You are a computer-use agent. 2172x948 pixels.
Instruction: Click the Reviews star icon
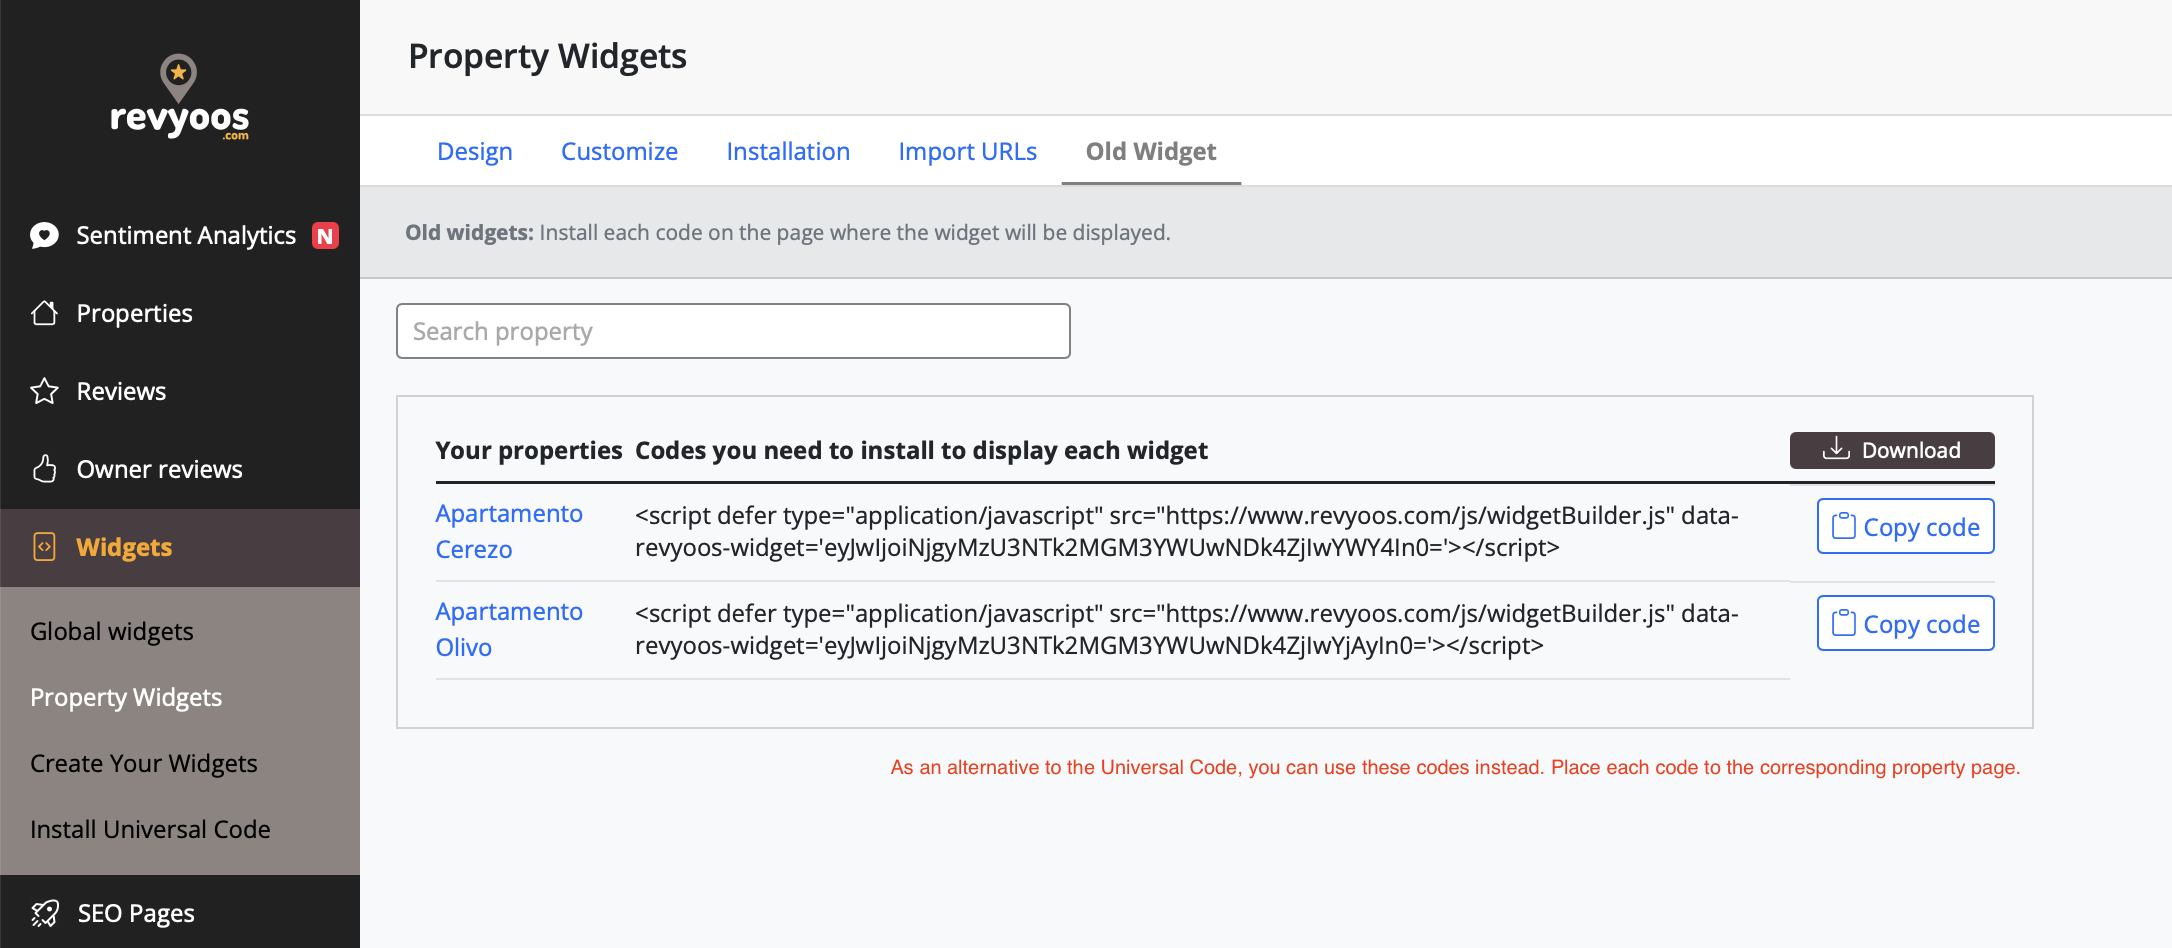(x=44, y=391)
